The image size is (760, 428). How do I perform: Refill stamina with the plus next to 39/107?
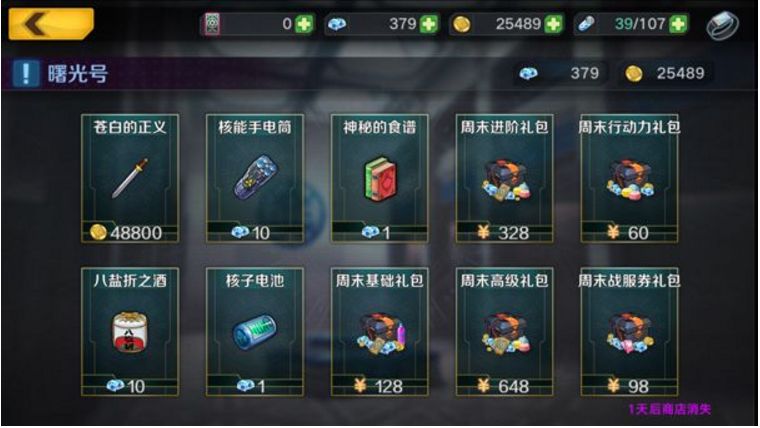coord(678,24)
